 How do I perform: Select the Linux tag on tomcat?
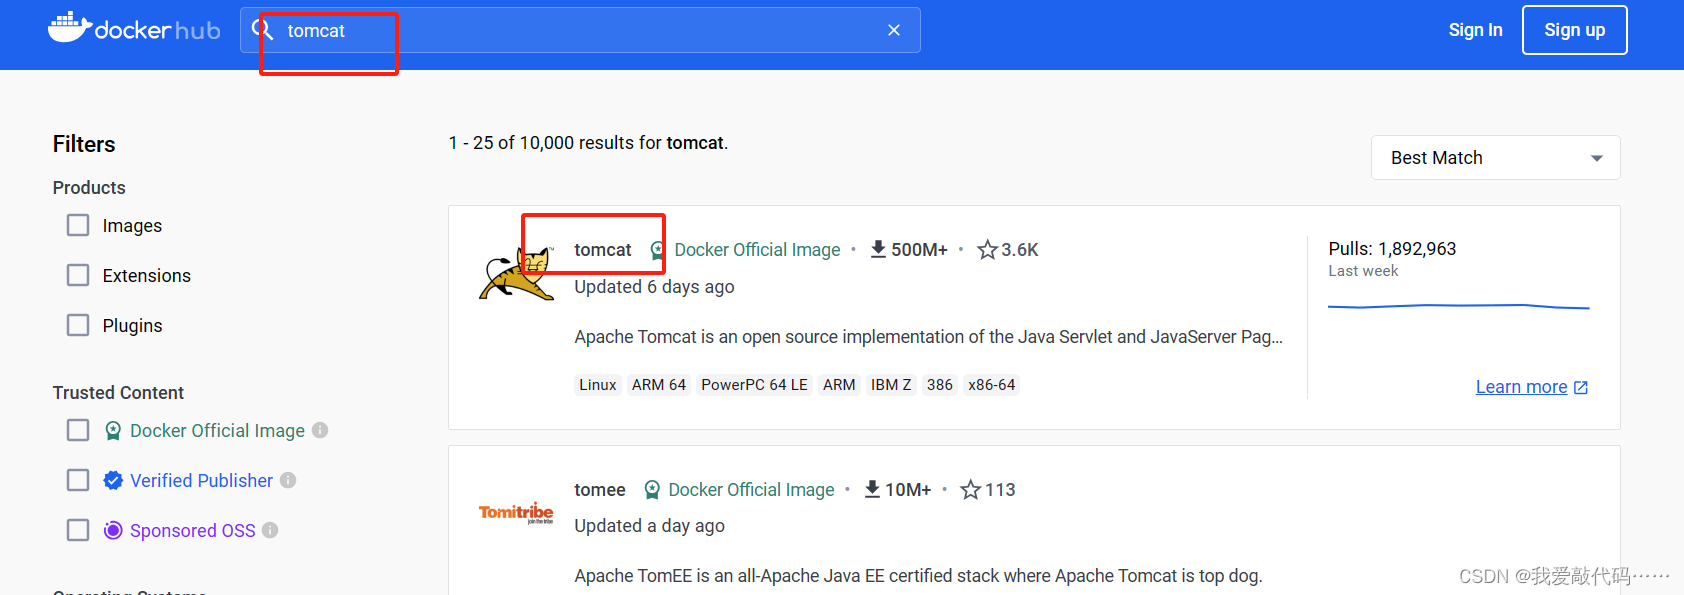pyautogui.click(x=597, y=385)
